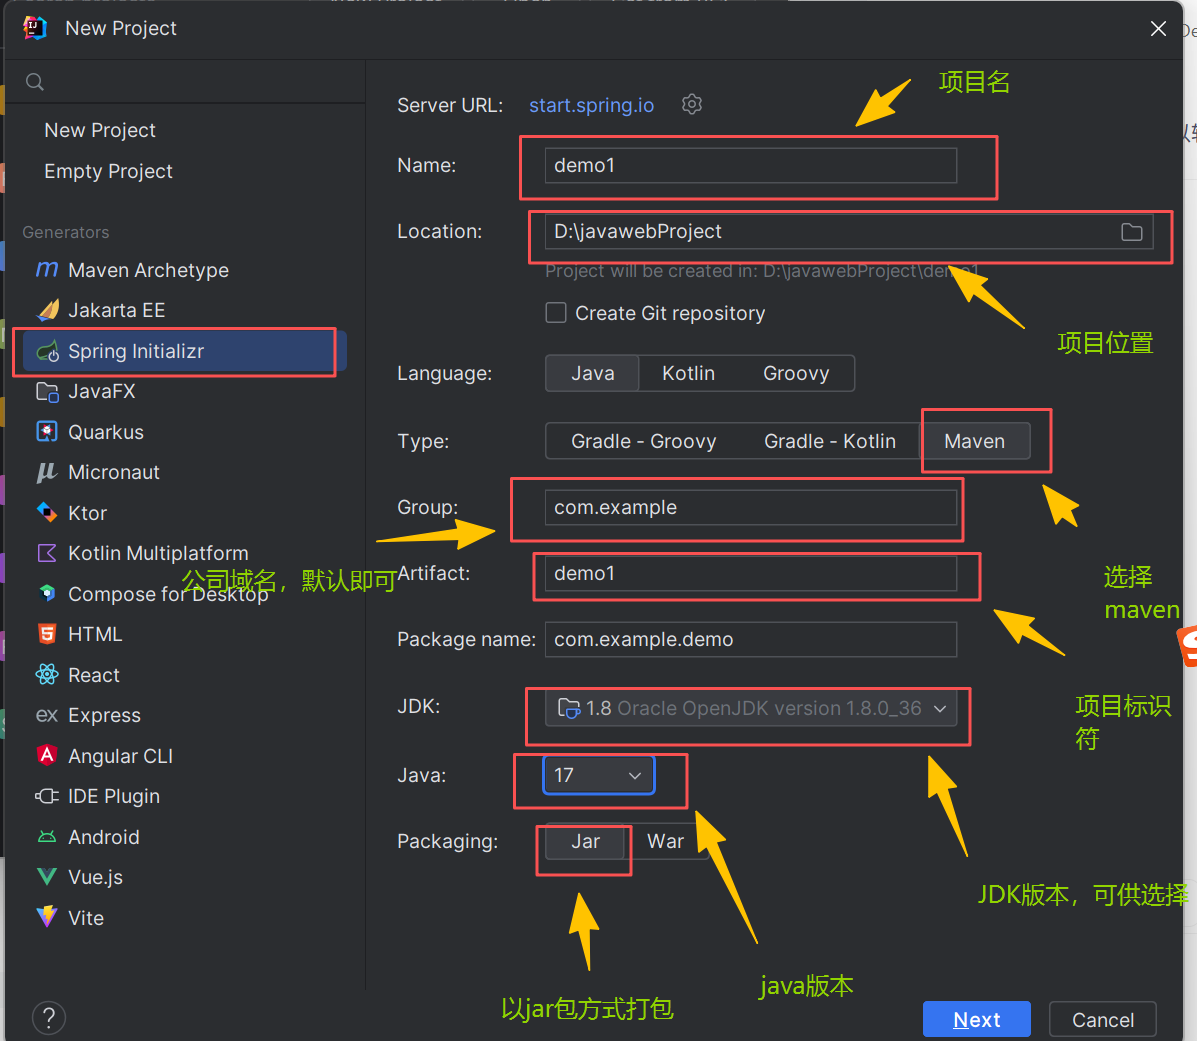This screenshot has width=1197, height=1041.
Task: Browse Location with folder icon
Action: click(1131, 232)
